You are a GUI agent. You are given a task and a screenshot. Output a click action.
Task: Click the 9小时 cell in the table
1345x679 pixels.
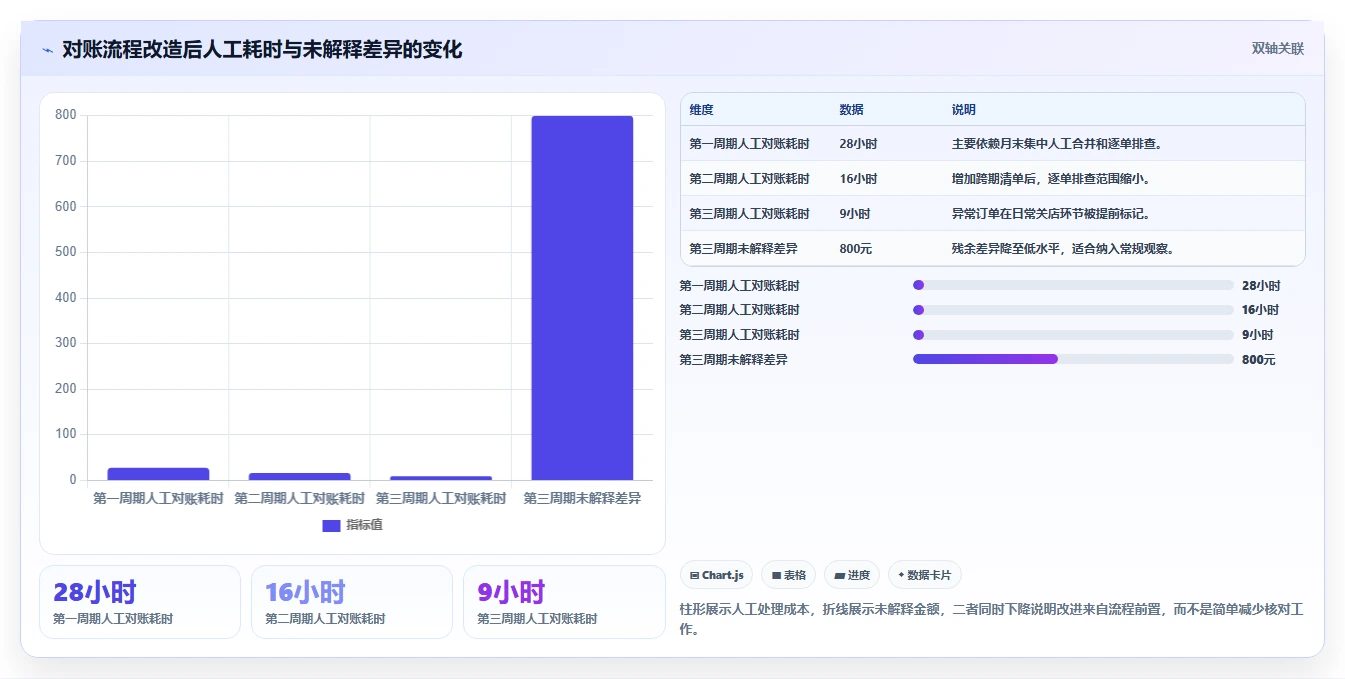[x=855, y=214]
